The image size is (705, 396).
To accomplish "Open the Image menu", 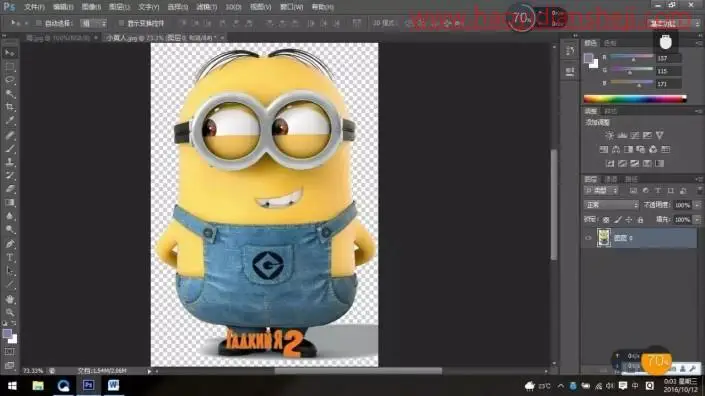I will (x=91, y=7).
